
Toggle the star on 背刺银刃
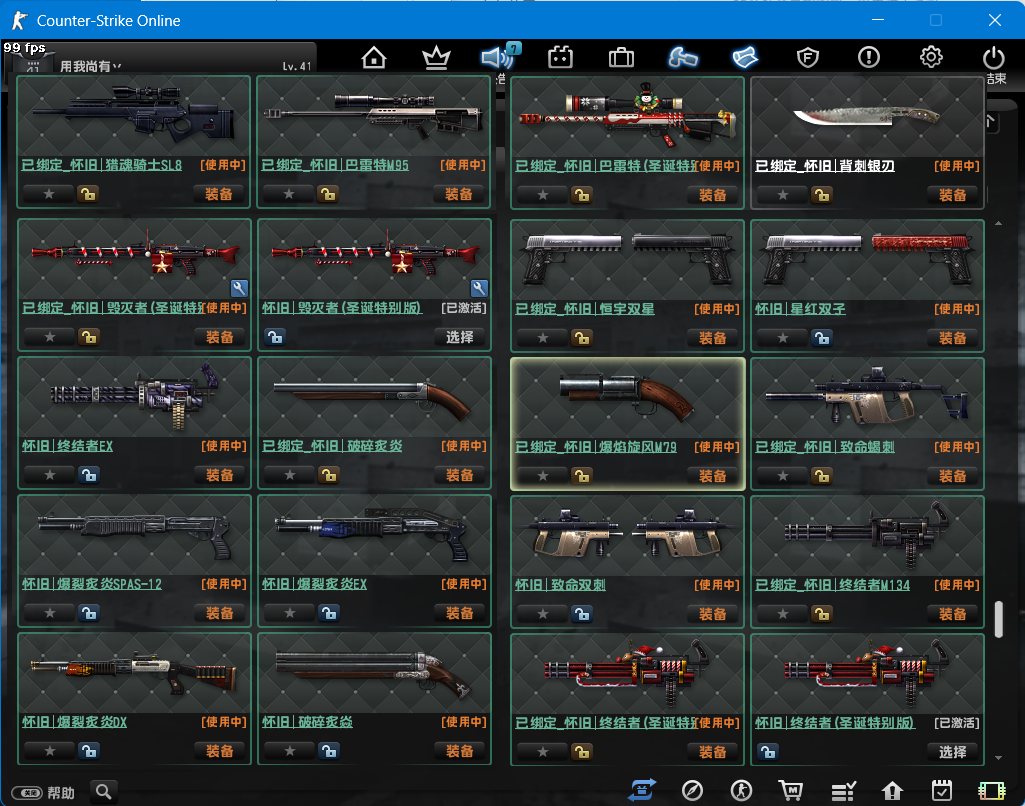click(782, 195)
